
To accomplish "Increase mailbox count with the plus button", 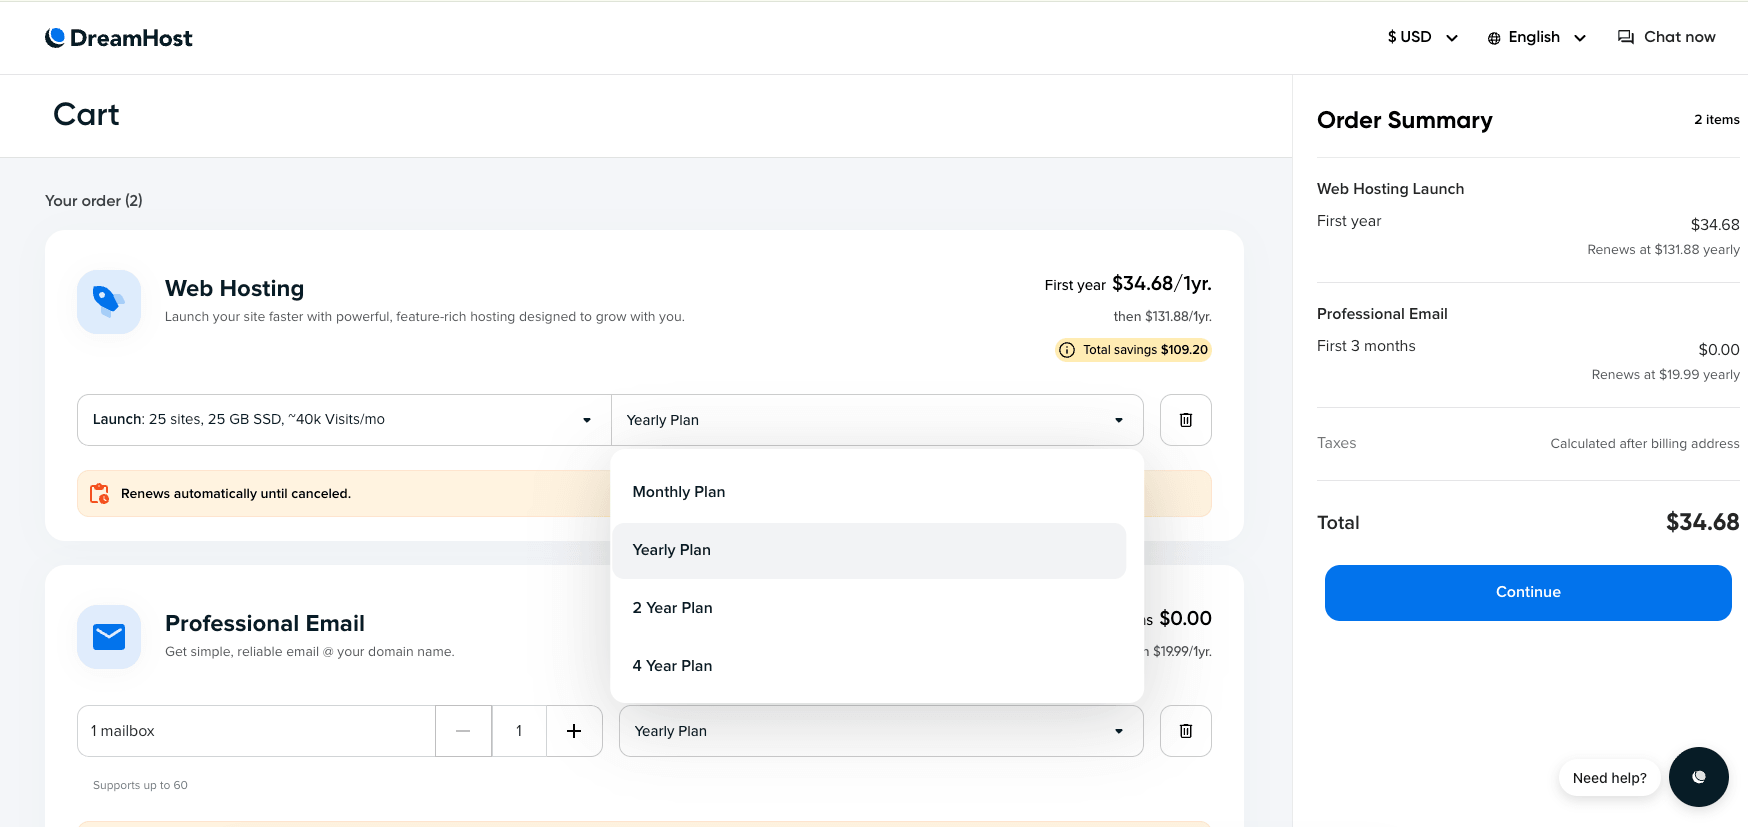I will point(574,731).
